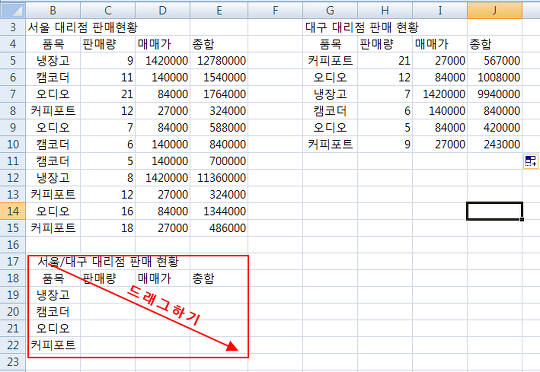
Task: Click value 11360000
Action: [221, 178]
